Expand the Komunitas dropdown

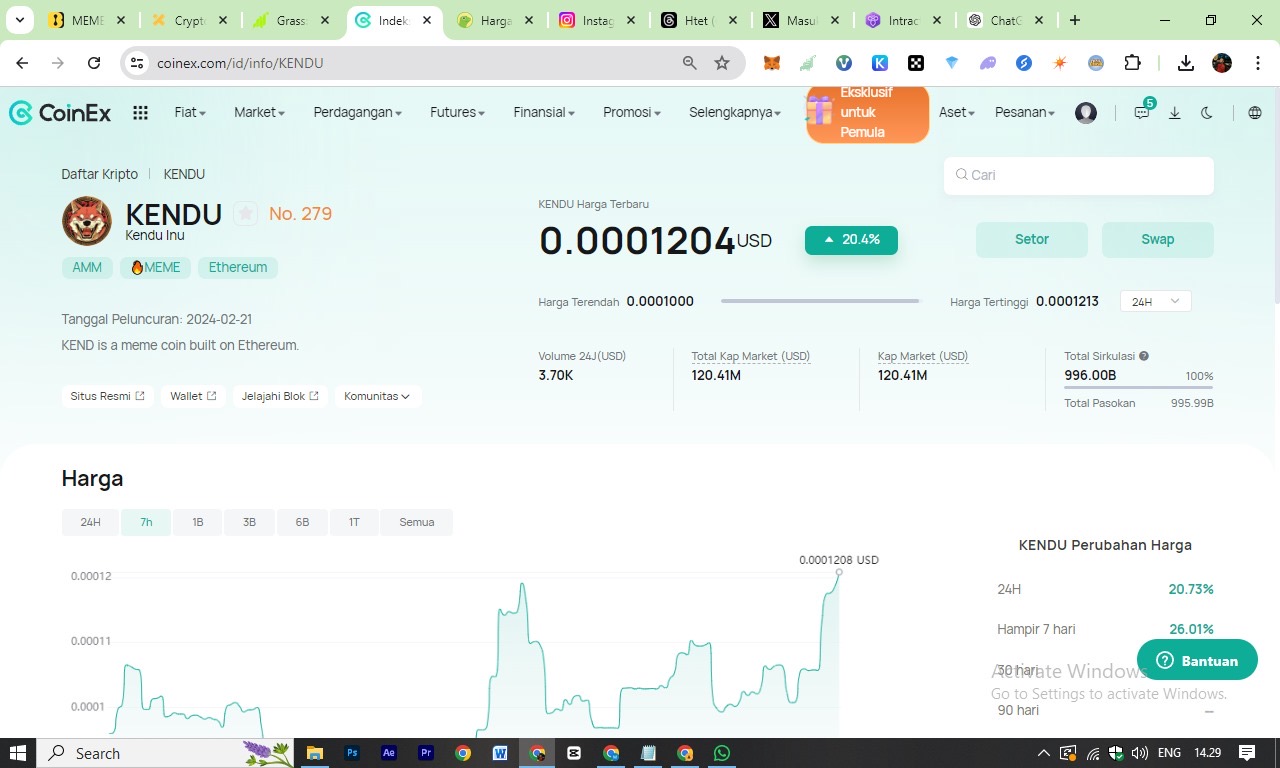378,396
